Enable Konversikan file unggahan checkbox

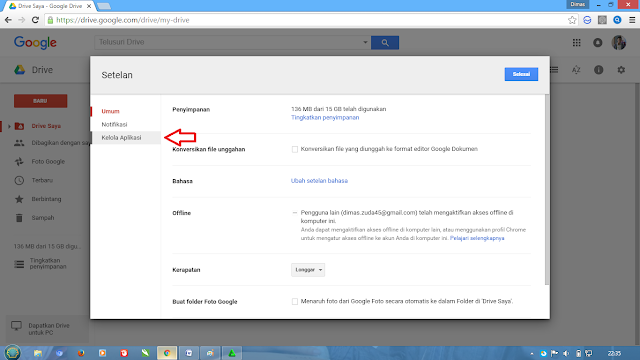(x=295, y=149)
